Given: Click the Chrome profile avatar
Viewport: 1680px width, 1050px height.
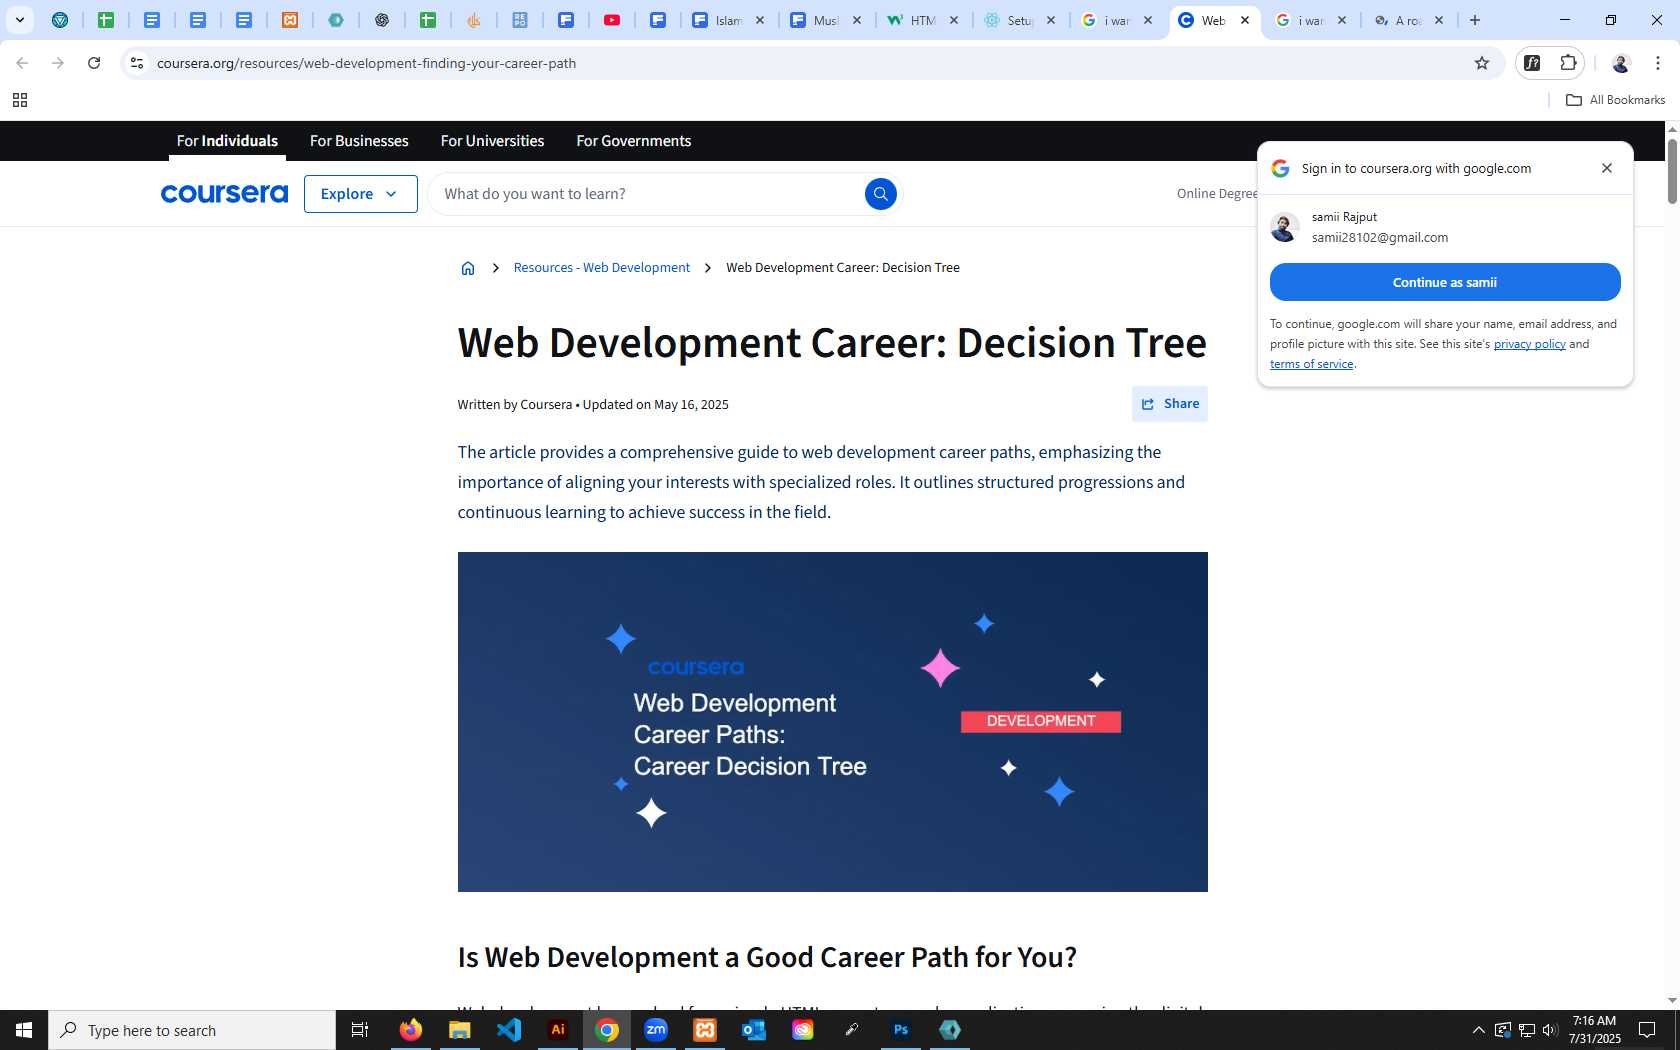Looking at the screenshot, I should point(1621,63).
